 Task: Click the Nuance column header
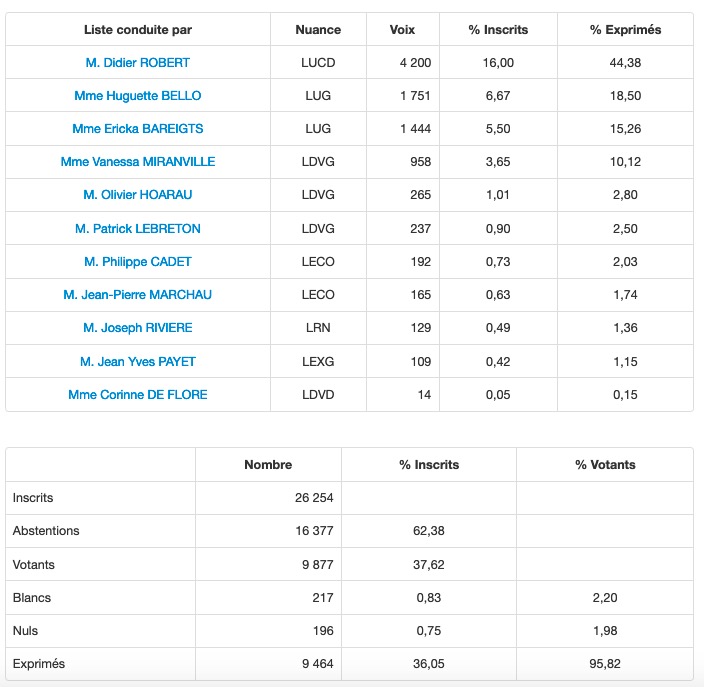[x=318, y=30]
